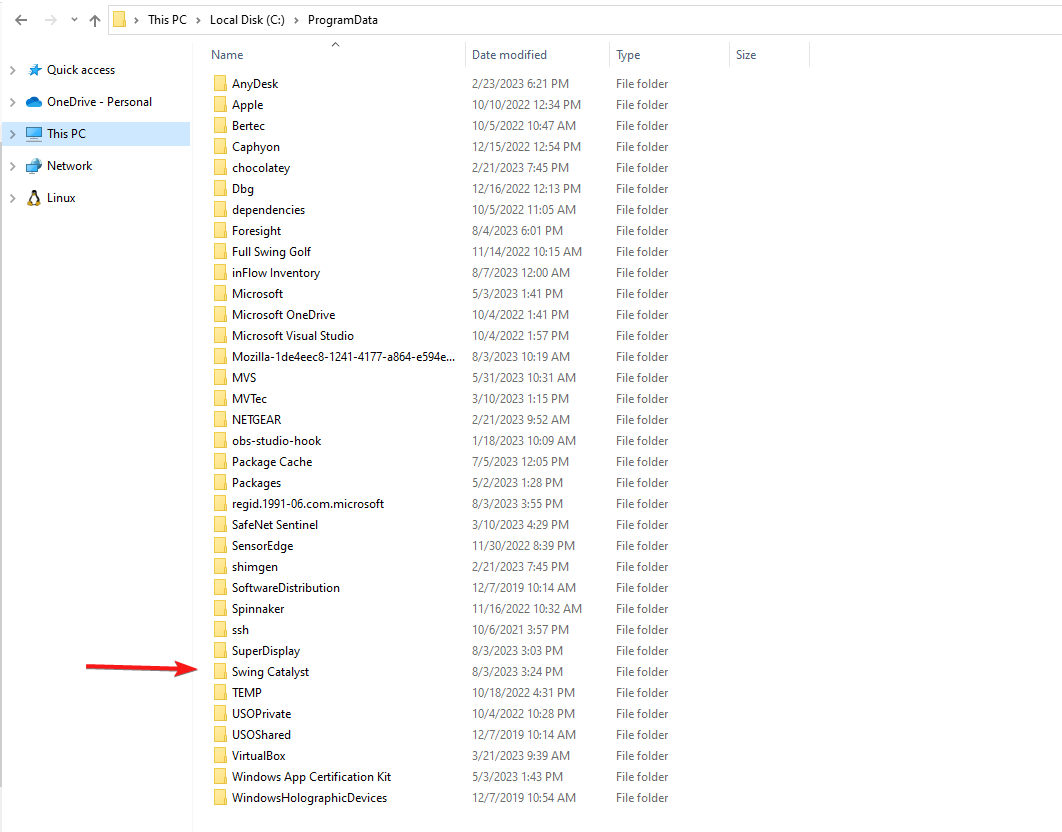Image resolution: width=1062 pixels, height=832 pixels.
Task: Select the Packages folder name
Action: click(256, 483)
